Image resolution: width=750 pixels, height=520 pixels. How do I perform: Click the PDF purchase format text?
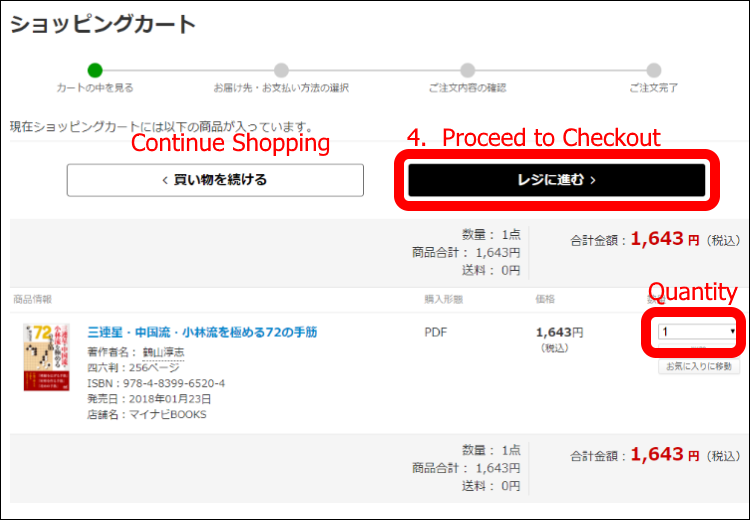[435, 332]
